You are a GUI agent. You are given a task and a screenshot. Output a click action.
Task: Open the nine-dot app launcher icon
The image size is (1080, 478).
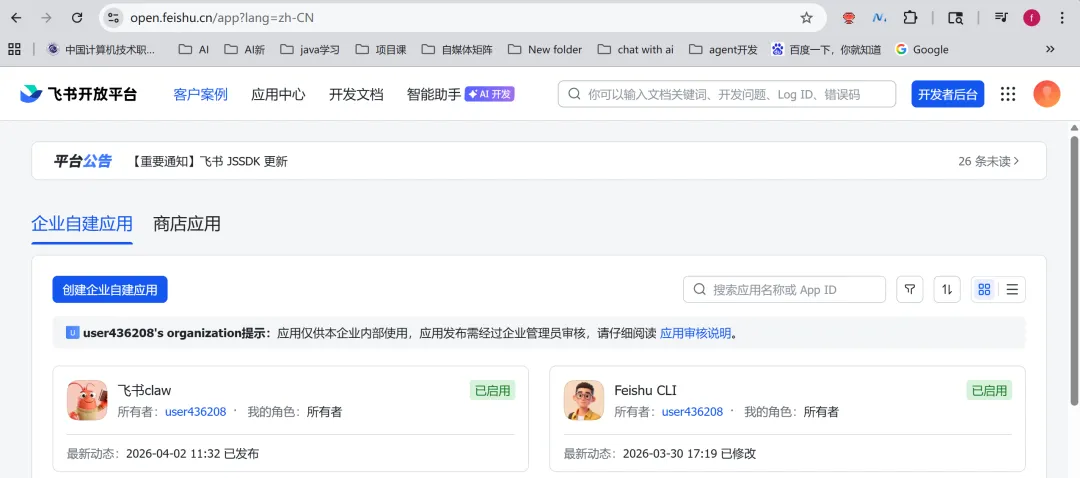1008,94
